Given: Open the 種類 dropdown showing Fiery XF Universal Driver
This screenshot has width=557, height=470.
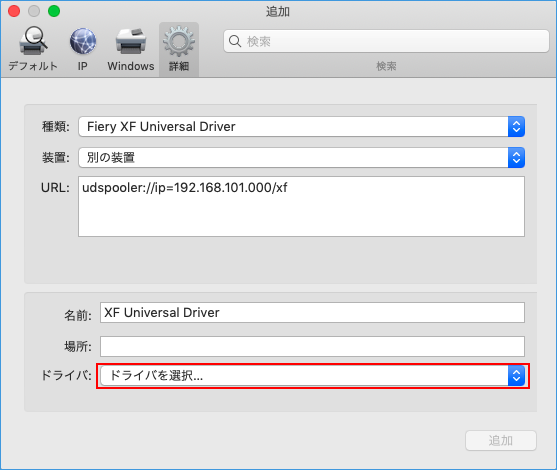Looking at the screenshot, I should pos(301,126).
